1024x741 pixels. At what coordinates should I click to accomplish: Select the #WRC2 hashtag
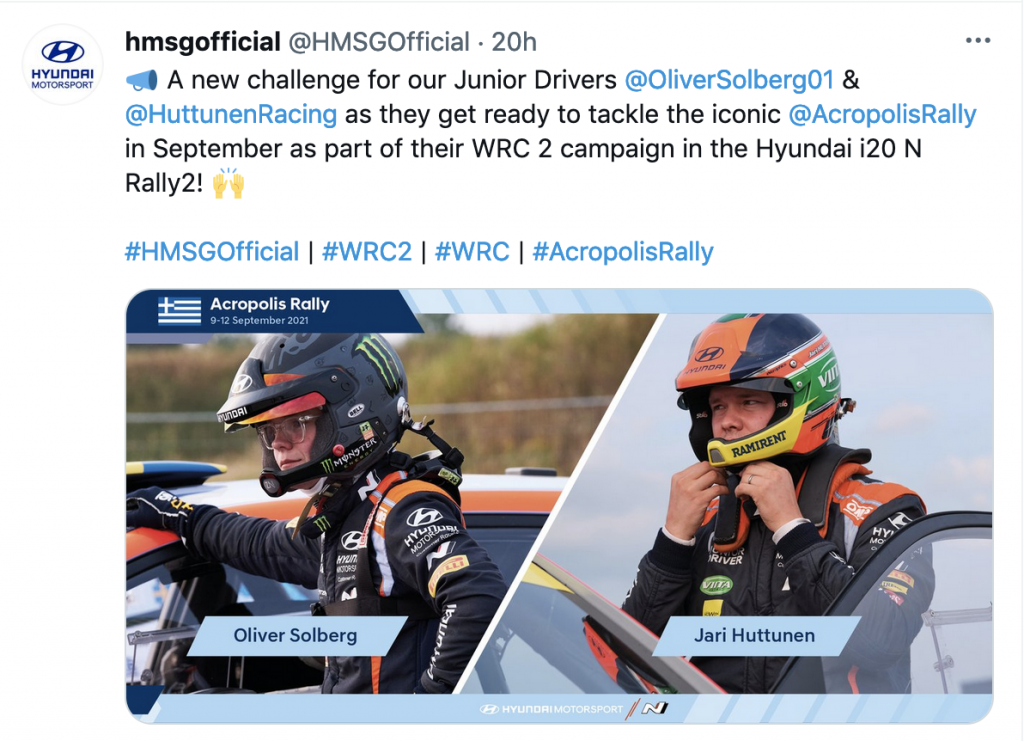click(x=367, y=251)
